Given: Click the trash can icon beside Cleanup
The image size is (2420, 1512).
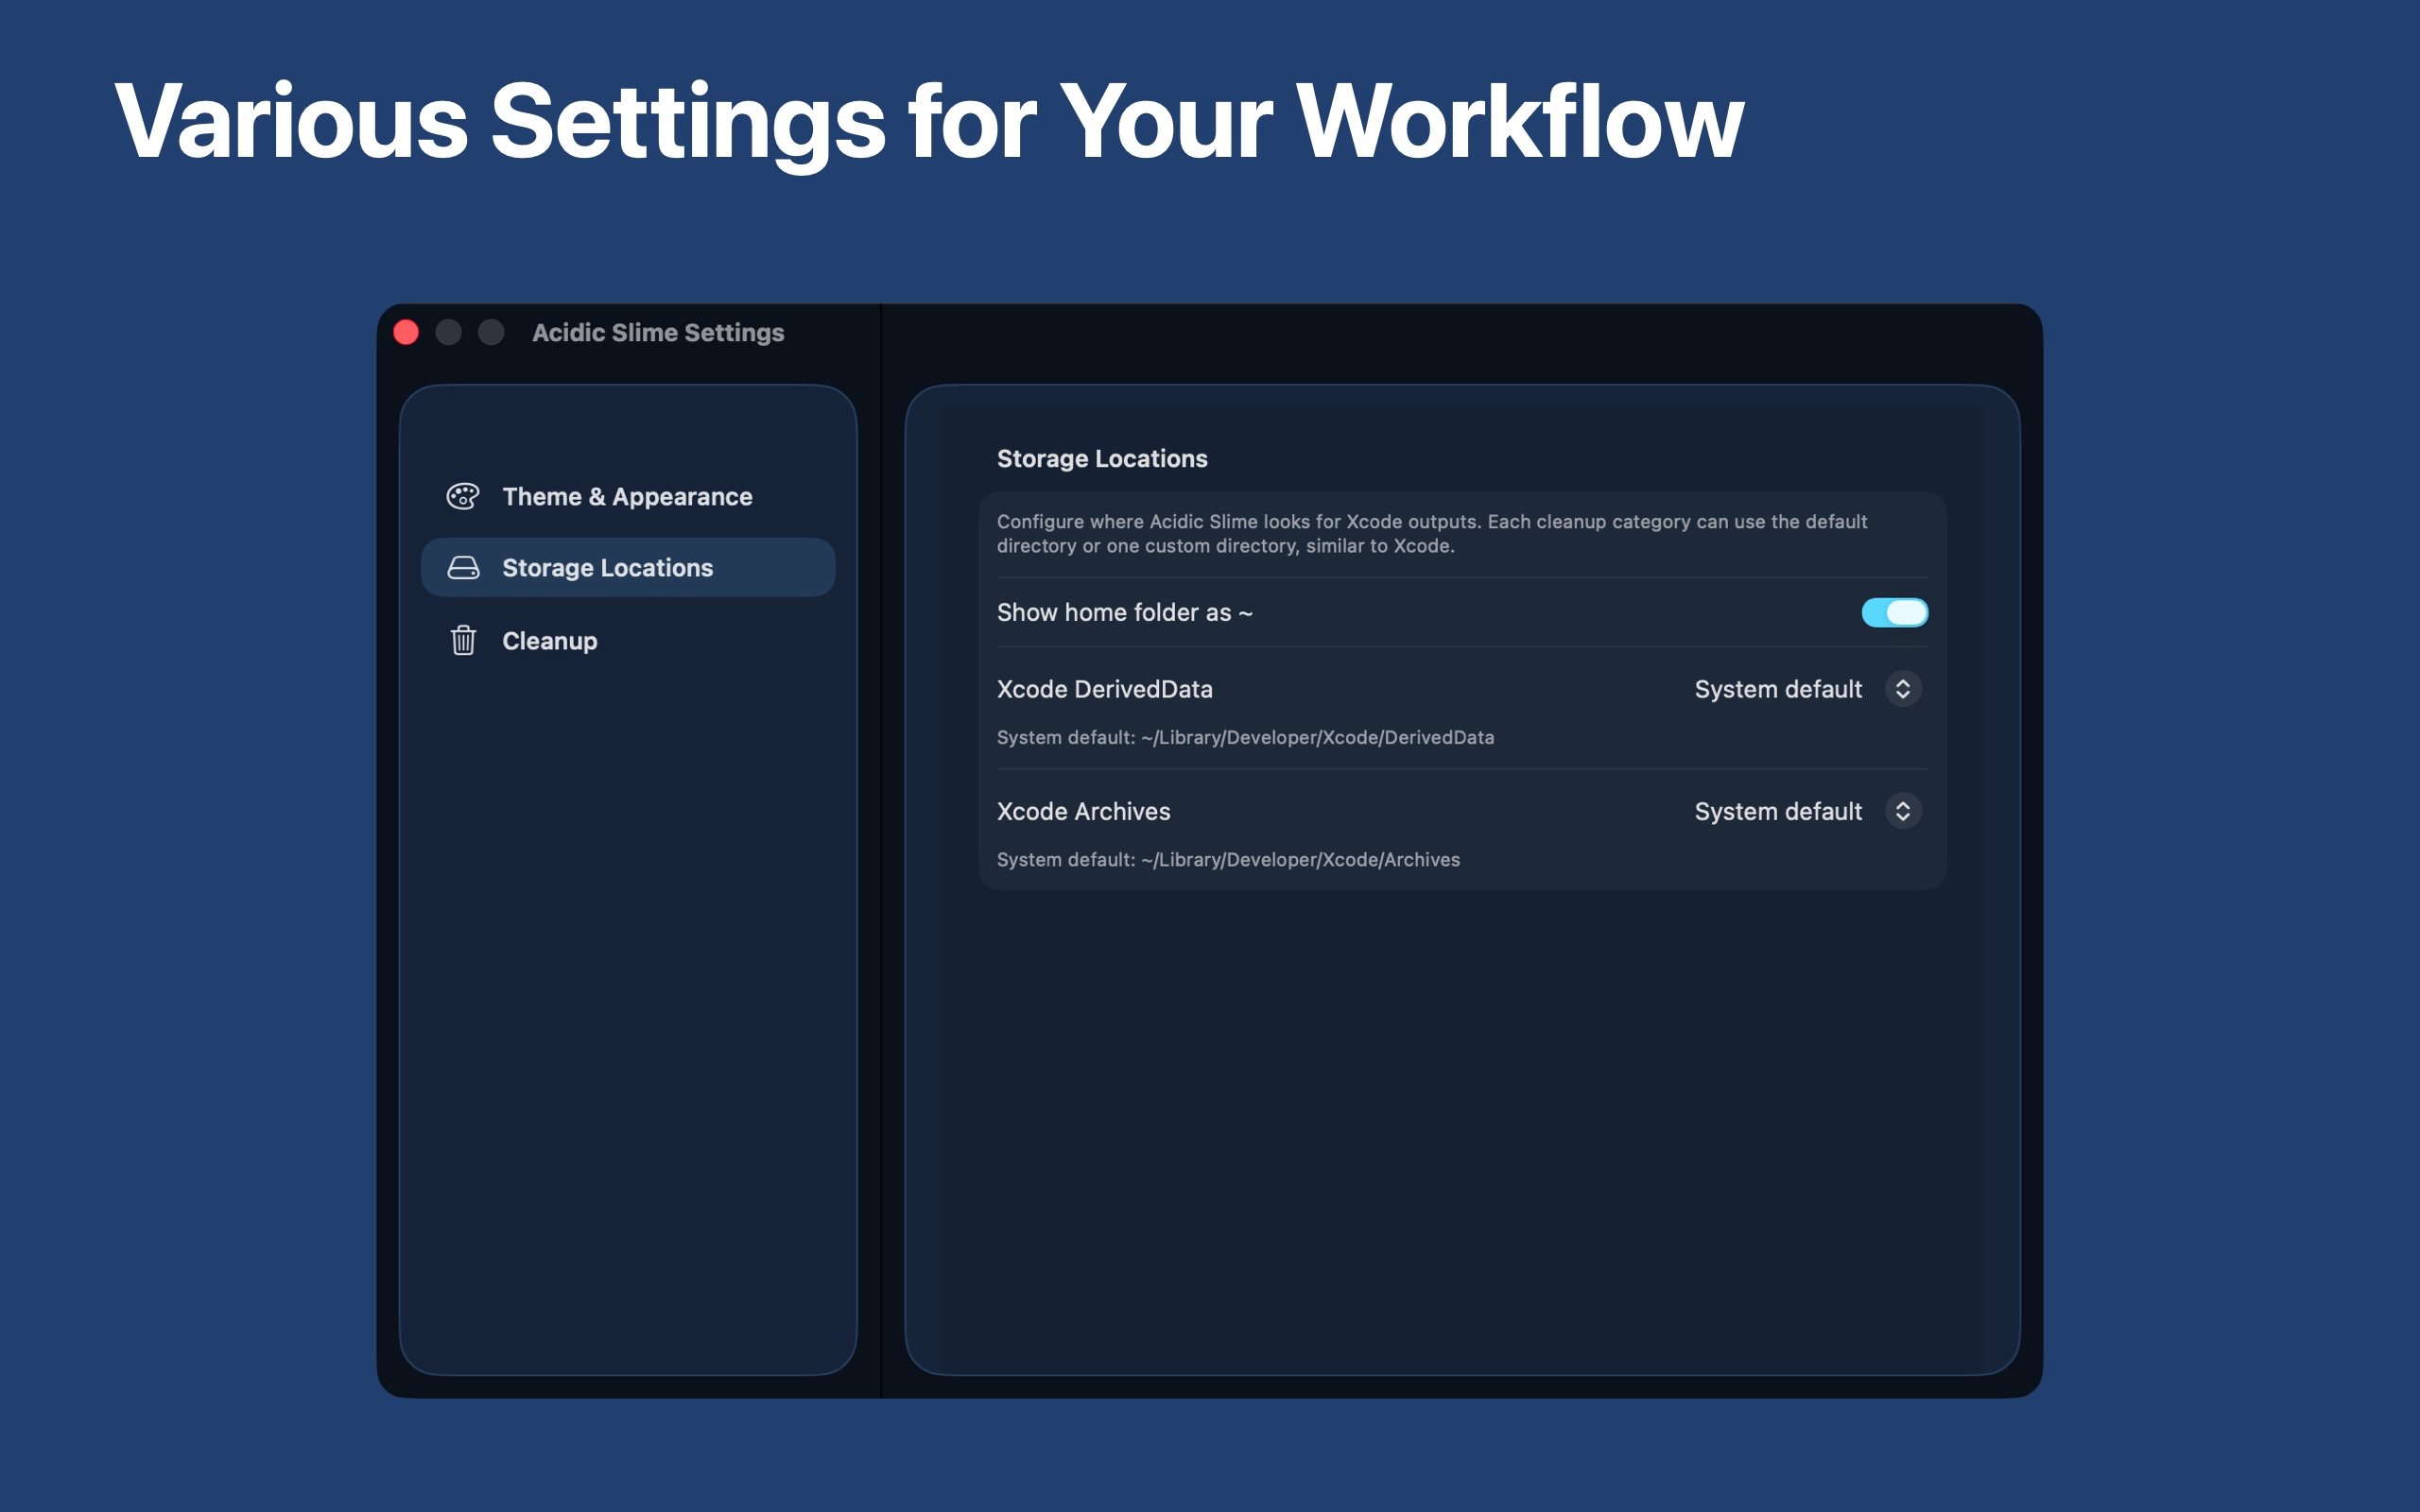Looking at the screenshot, I should click(x=463, y=640).
